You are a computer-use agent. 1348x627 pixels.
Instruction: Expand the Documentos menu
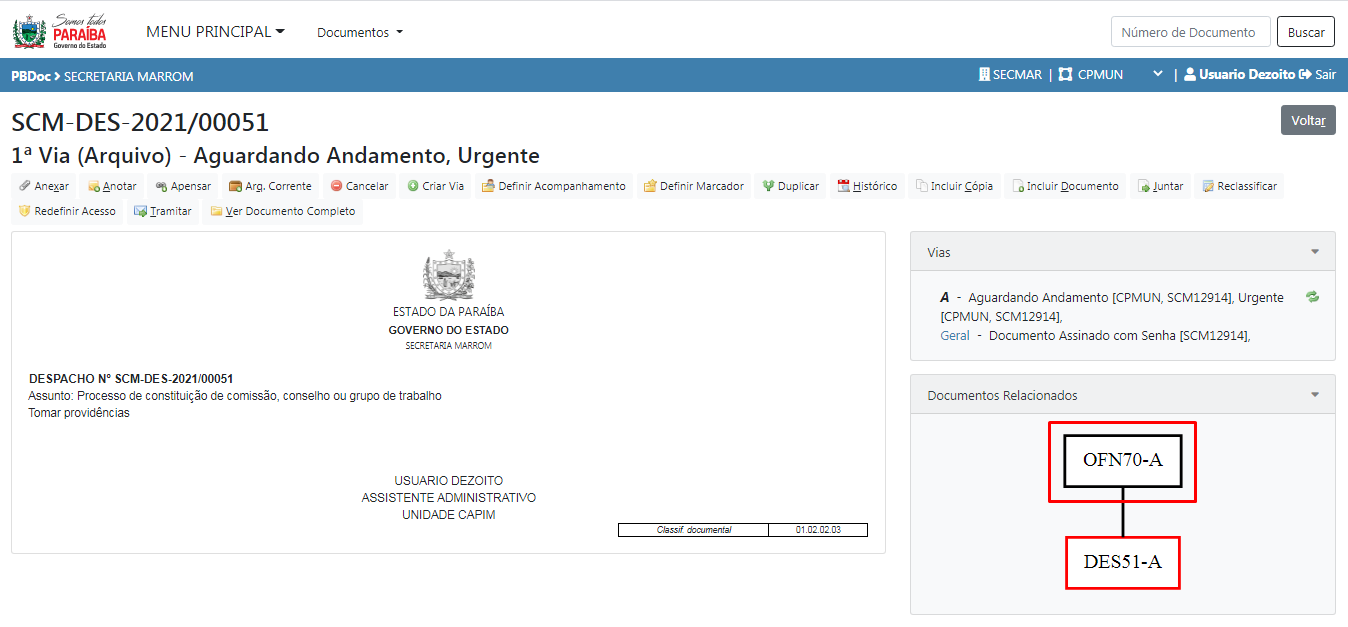[359, 33]
